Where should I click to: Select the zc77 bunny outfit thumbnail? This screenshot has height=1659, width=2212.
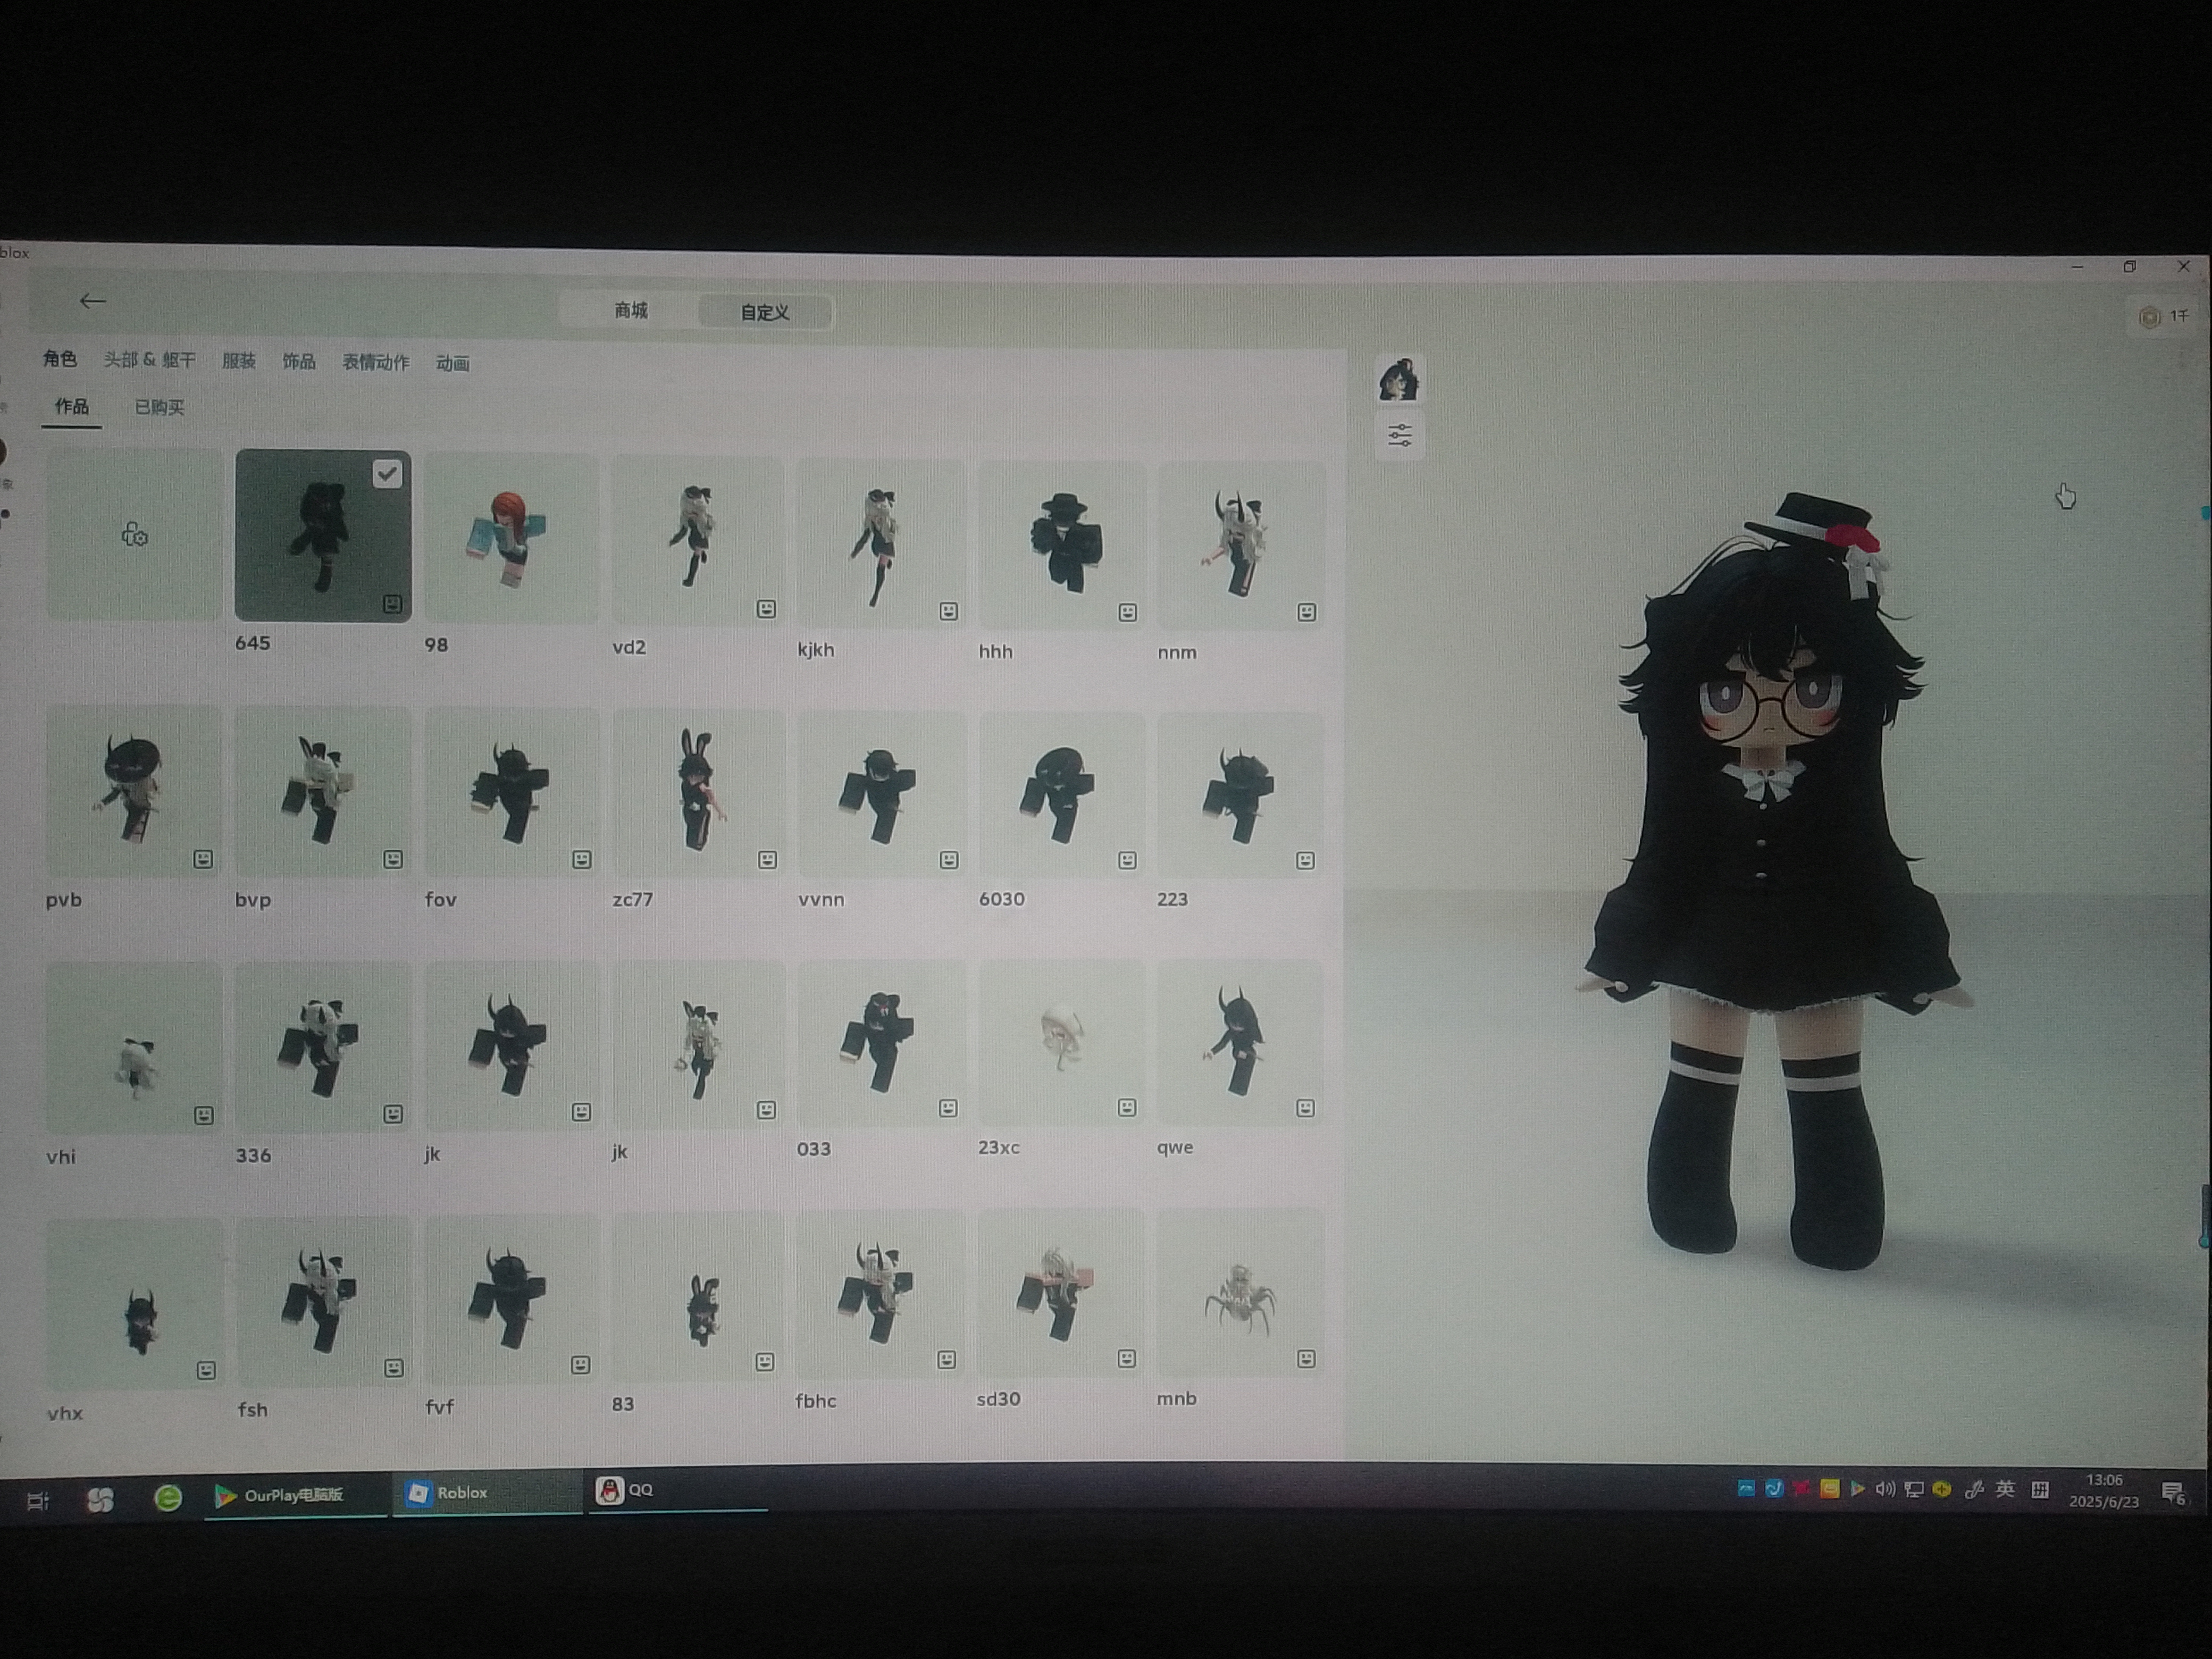698,794
